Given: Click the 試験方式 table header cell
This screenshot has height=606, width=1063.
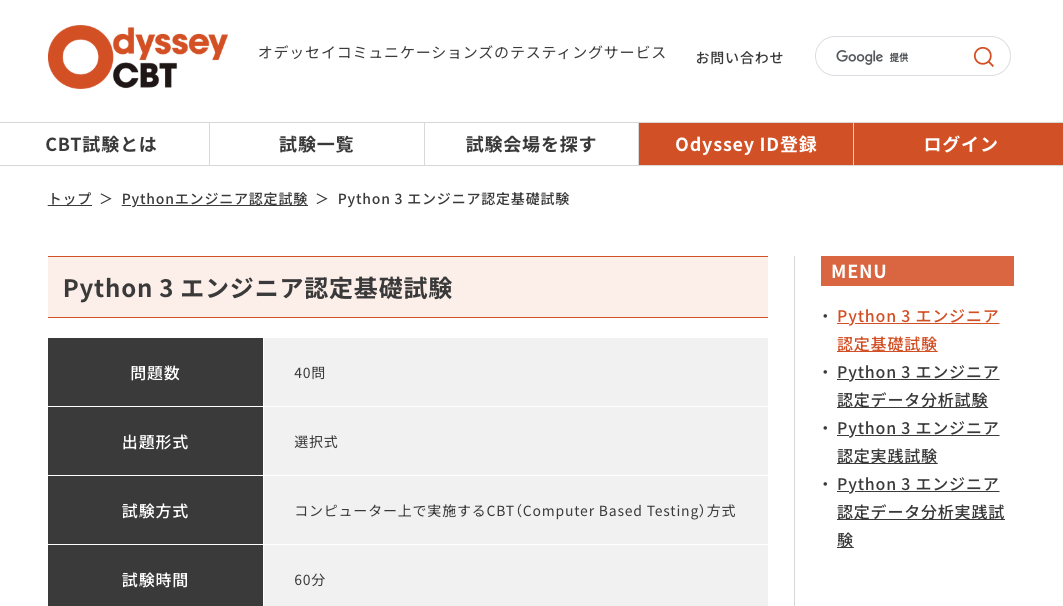Looking at the screenshot, I should (x=155, y=510).
